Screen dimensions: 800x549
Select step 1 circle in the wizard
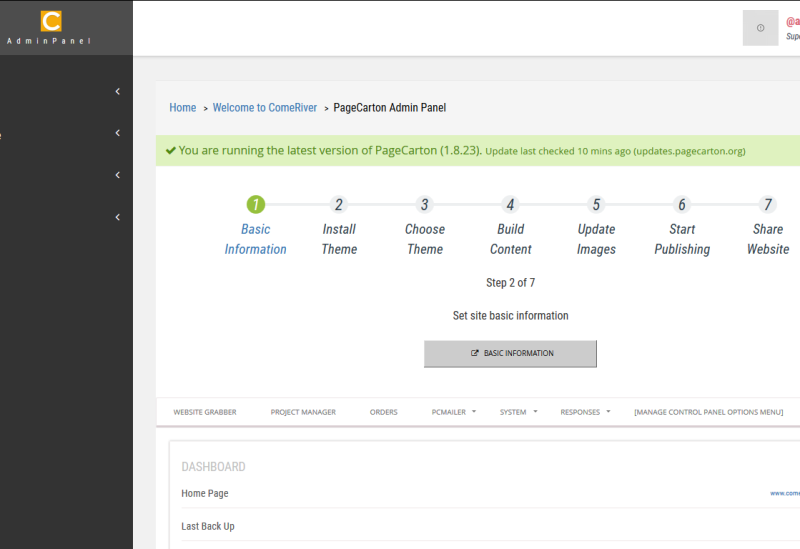click(x=256, y=205)
